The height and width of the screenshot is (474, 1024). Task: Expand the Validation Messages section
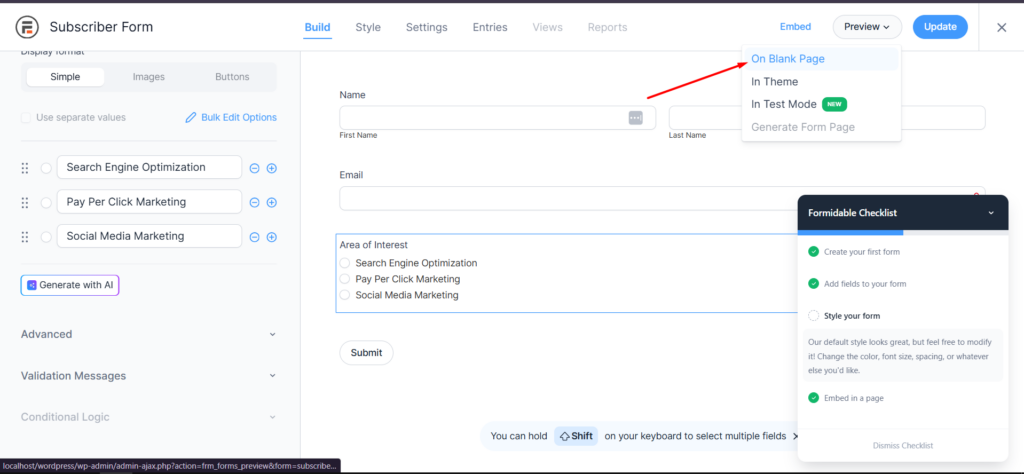point(148,376)
